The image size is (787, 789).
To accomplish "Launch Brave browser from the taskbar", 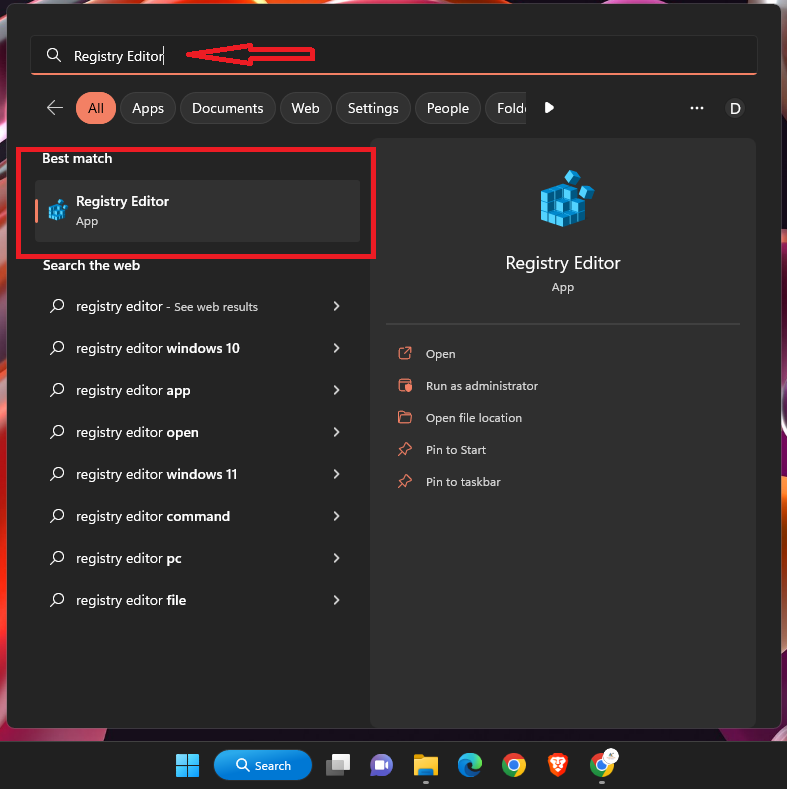I will pos(558,765).
